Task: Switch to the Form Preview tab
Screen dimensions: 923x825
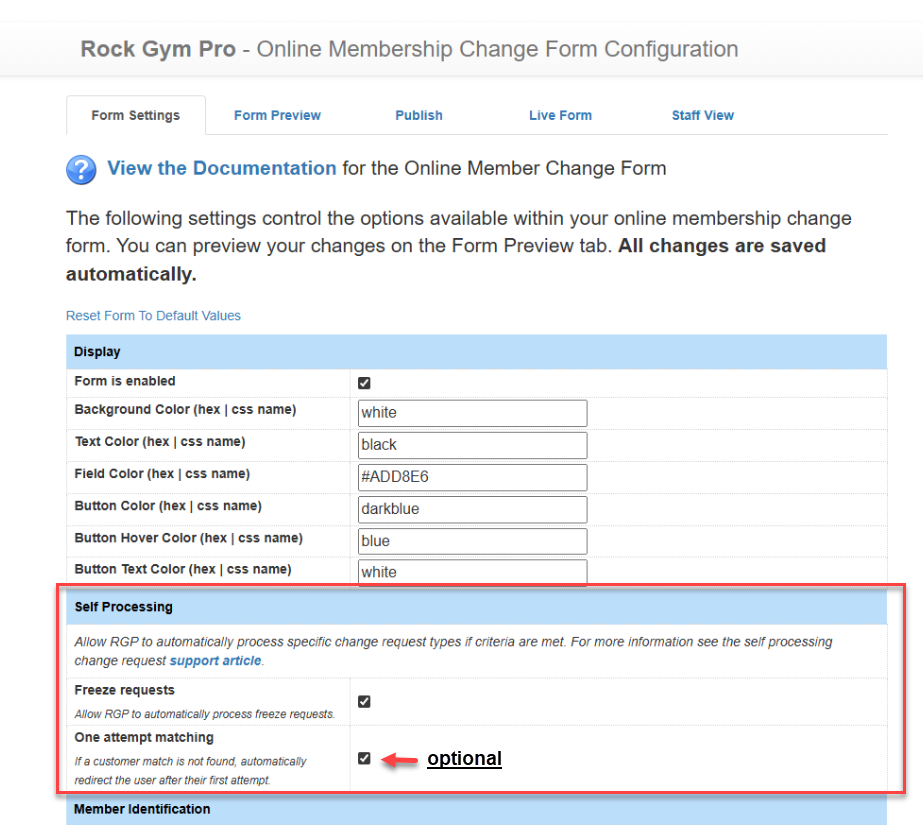Action: tap(277, 115)
